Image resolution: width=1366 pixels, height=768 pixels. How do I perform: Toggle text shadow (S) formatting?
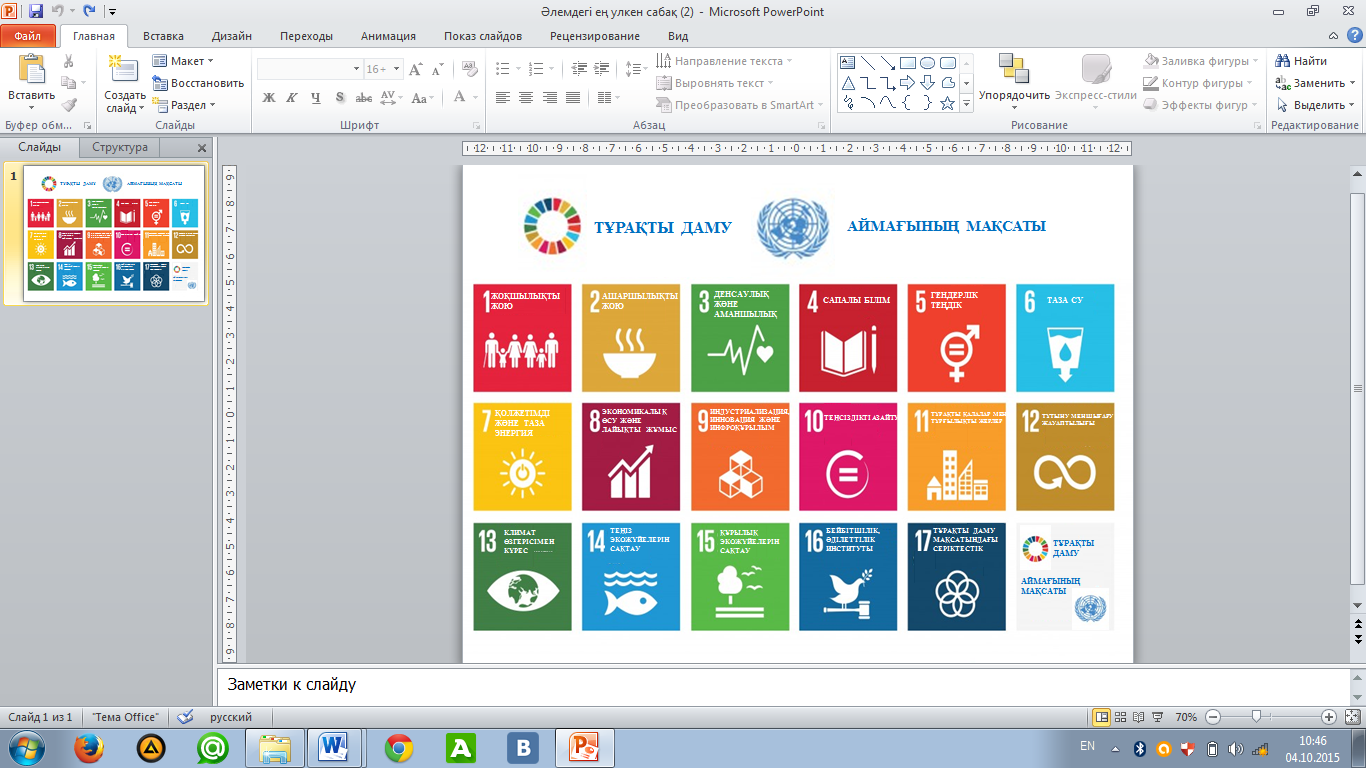(340, 97)
